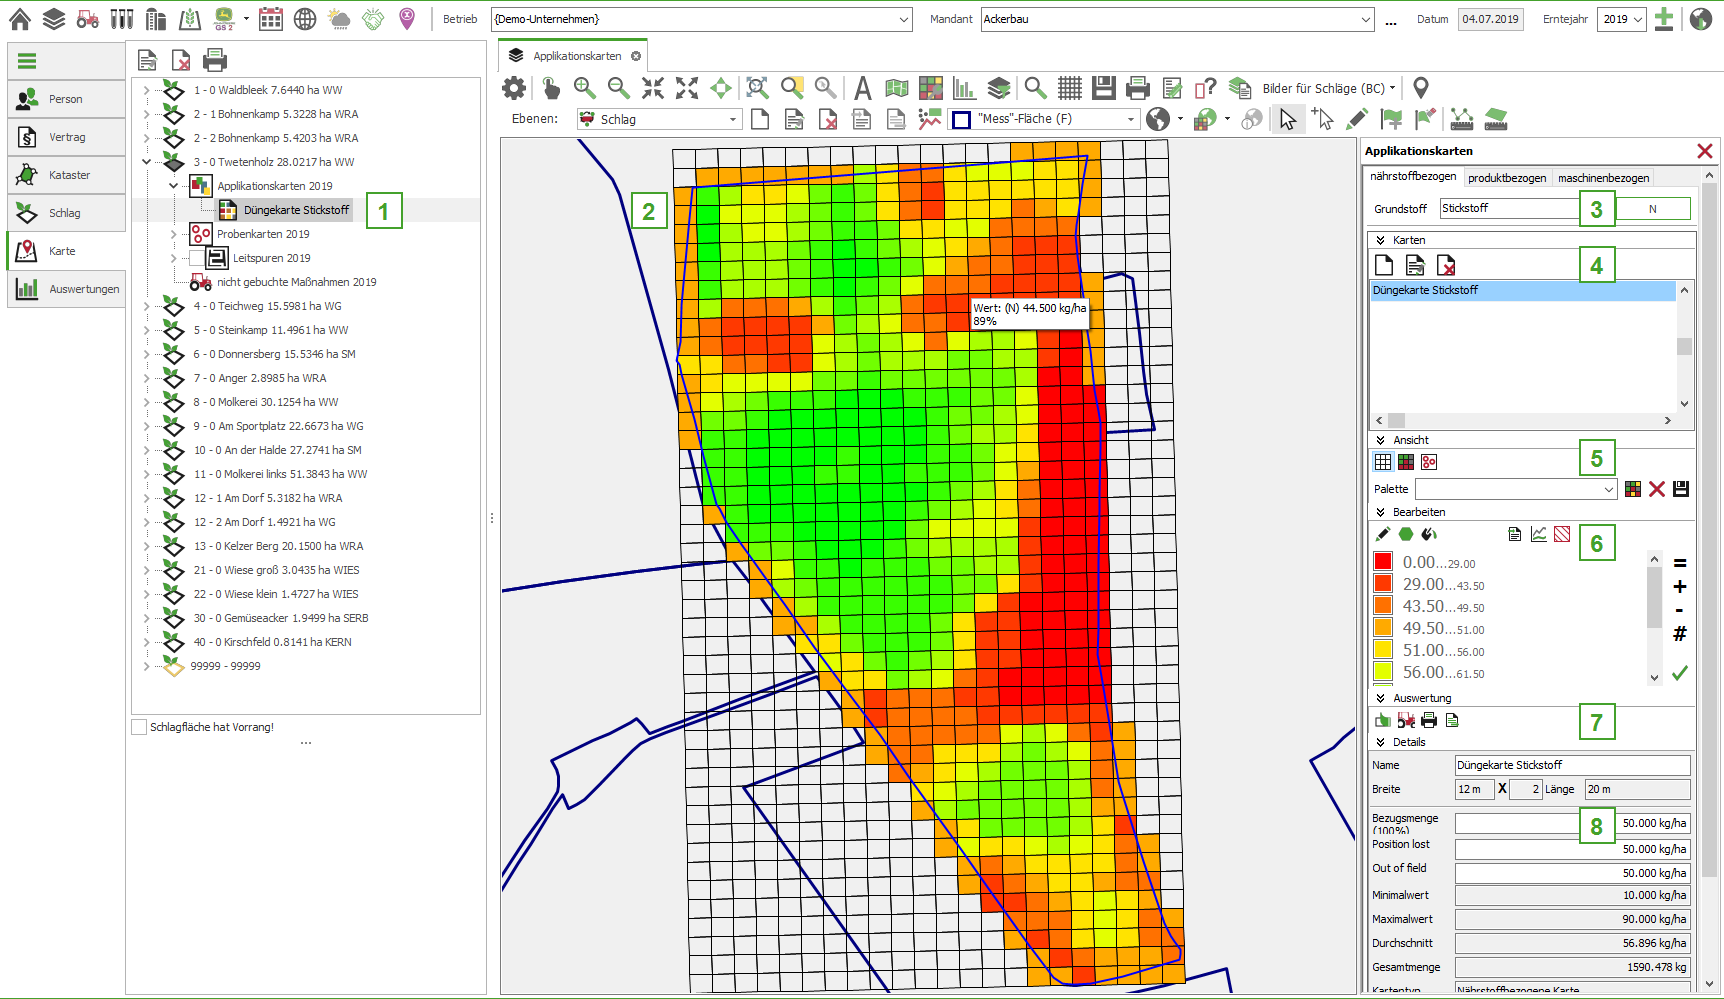Open the Ebenen 'Schlag' dropdown
The width and height of the screenshot is (1724, 999).
click(732, 120)
